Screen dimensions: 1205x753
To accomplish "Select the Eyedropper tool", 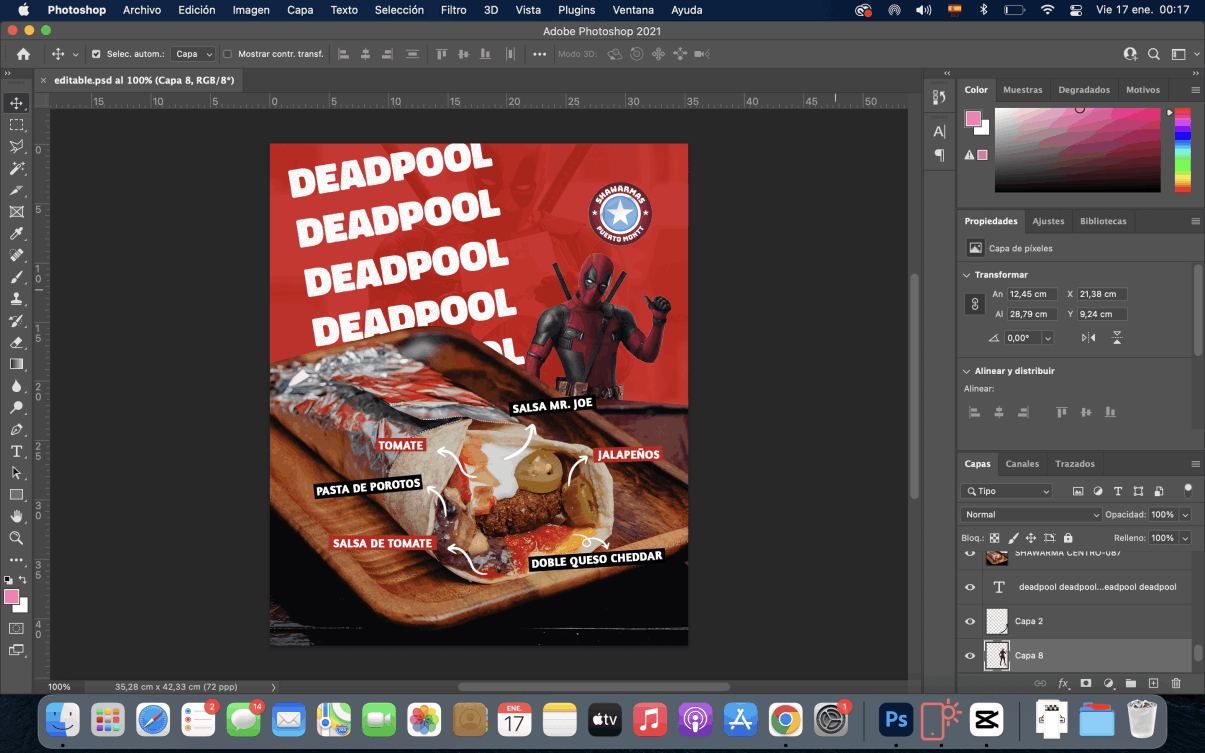I will click(16, 233).
